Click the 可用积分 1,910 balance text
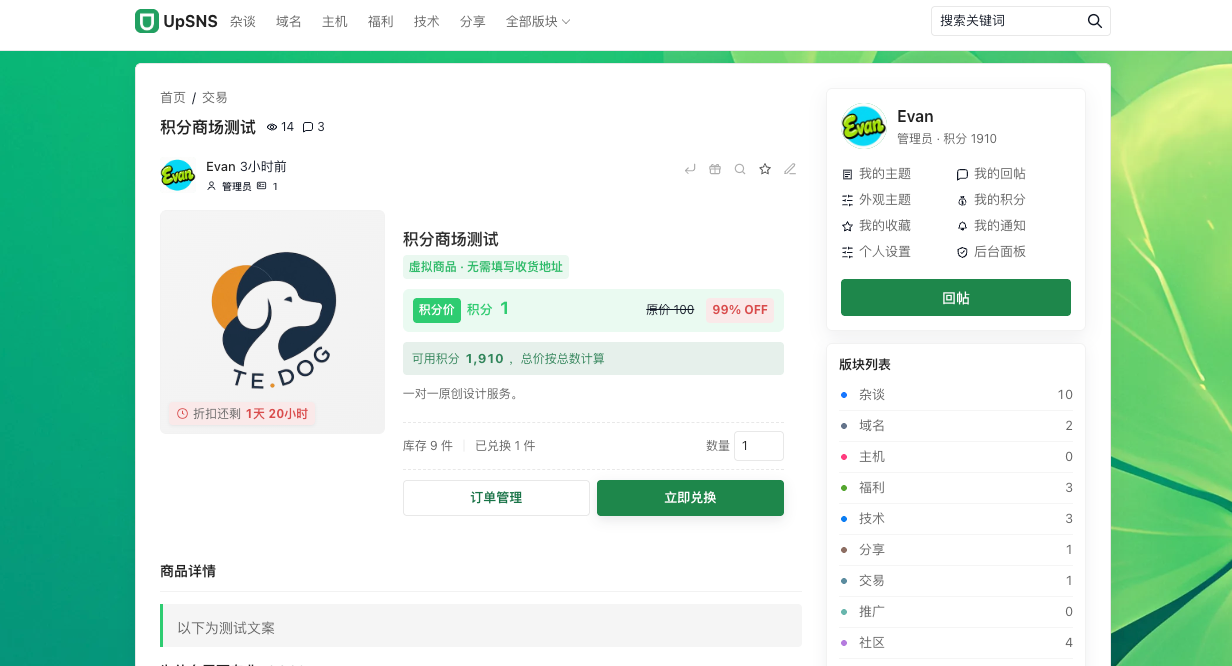Screen dimensions: 1232x666 (458, 358)
